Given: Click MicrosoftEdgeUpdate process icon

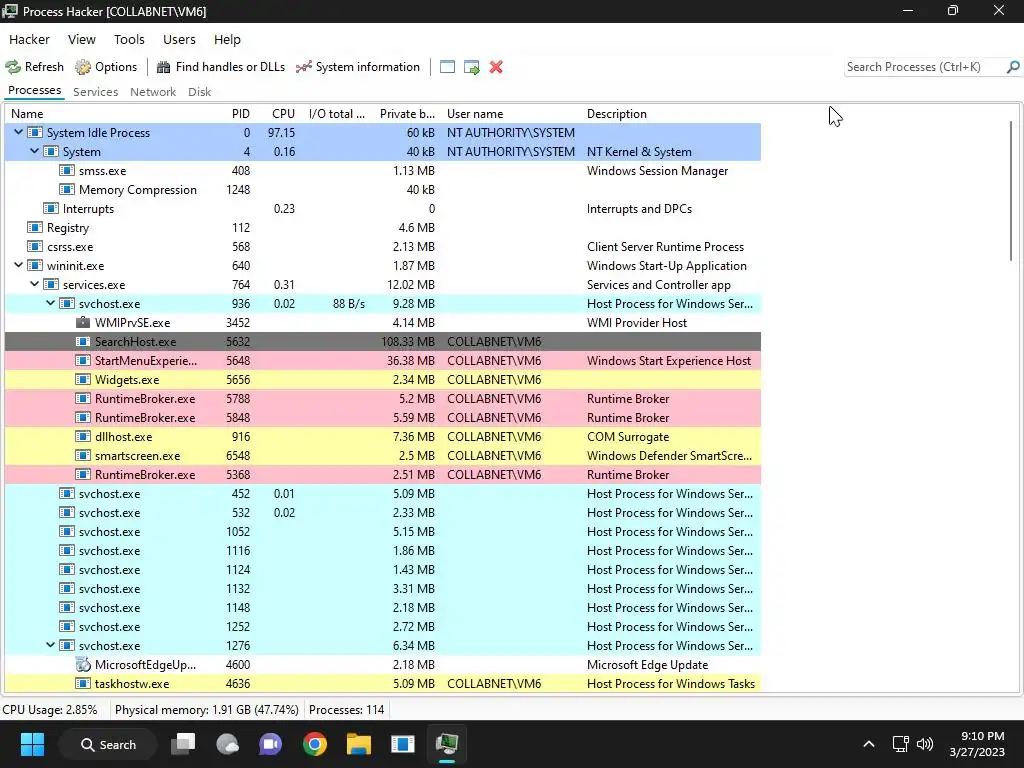Looking at the screenshot, I should [x=83, y=665].
